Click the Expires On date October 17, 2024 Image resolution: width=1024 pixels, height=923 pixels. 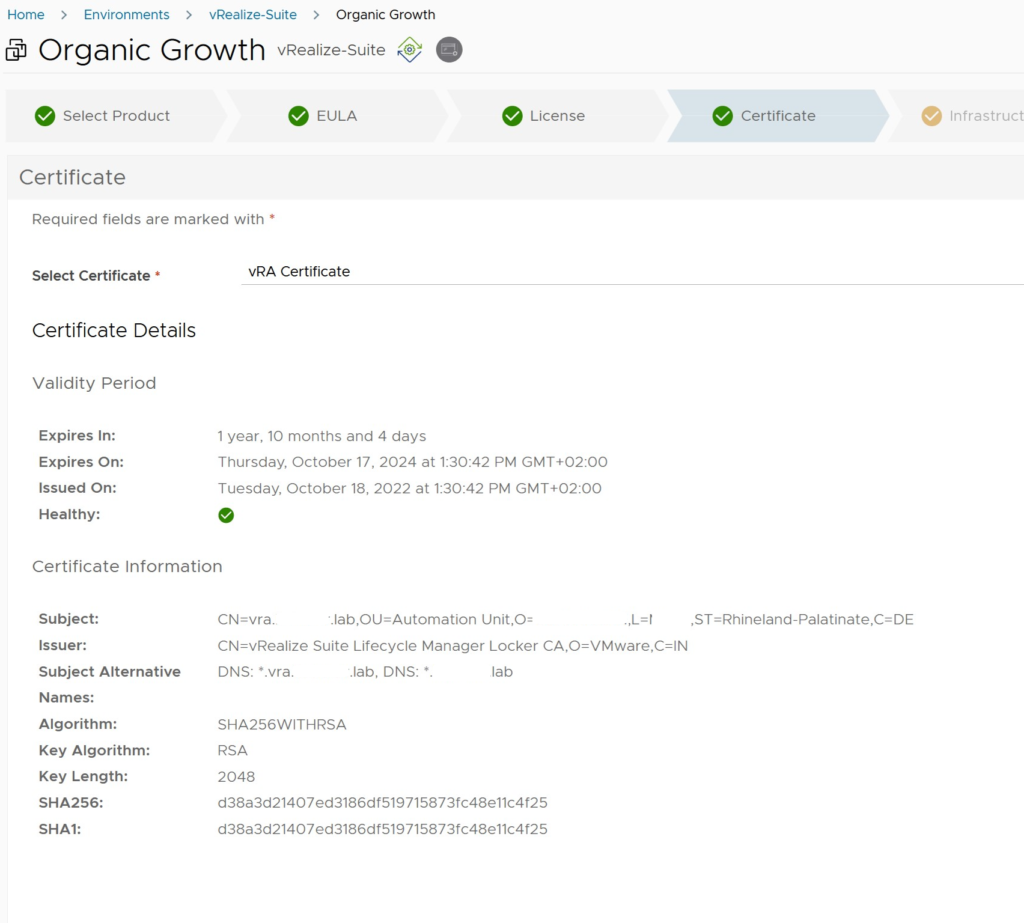pos(412,462)
